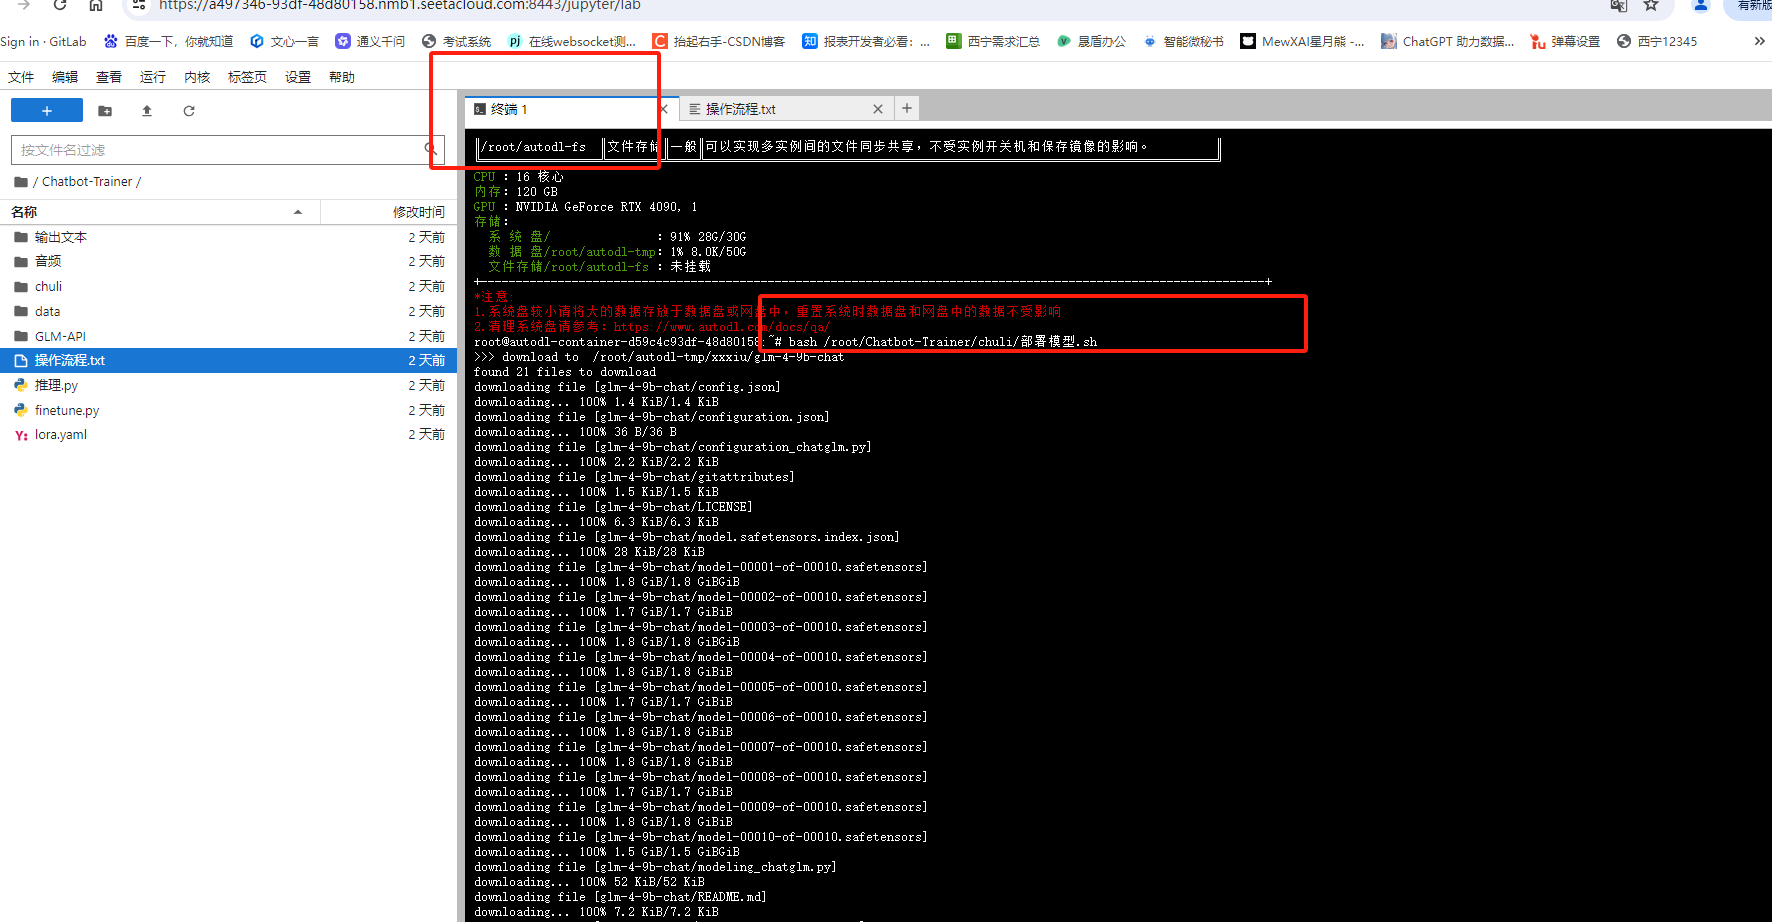Open the 标签页 menu

tap(247, 77)
